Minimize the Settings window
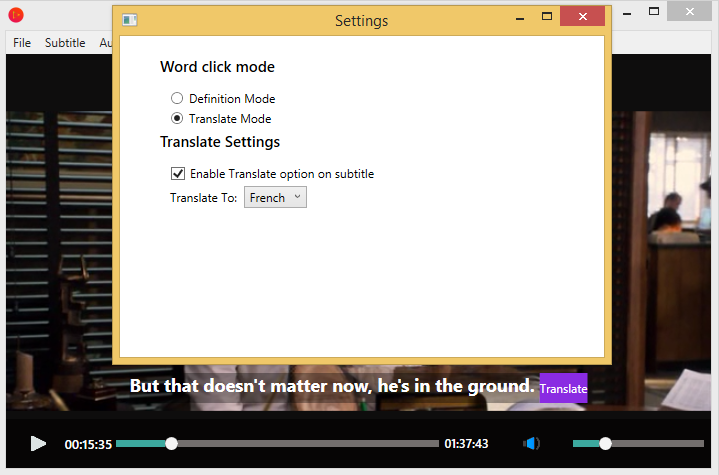 [519, 17]
